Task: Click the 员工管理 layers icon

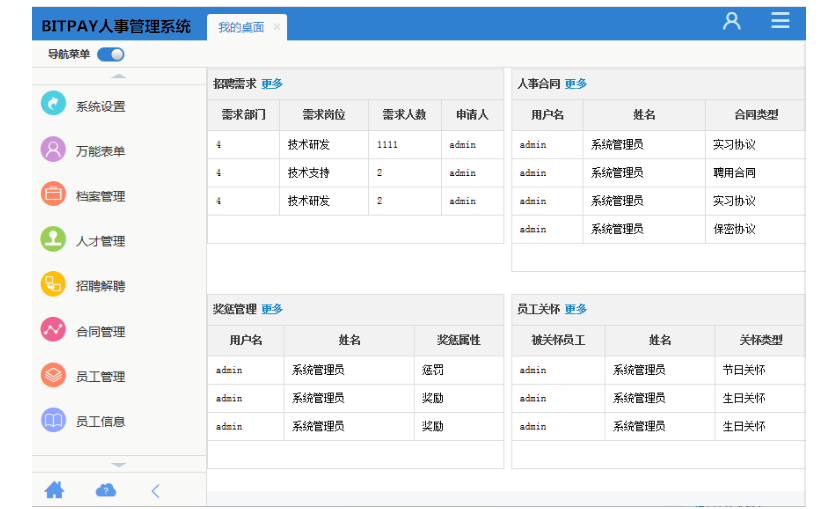Action: click(x=53, y=375)
